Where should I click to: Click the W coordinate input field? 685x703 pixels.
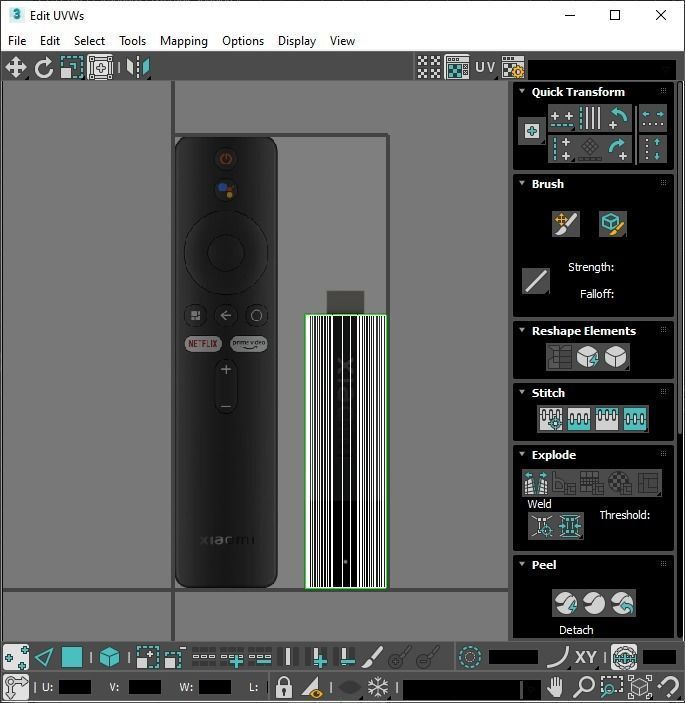215,687
